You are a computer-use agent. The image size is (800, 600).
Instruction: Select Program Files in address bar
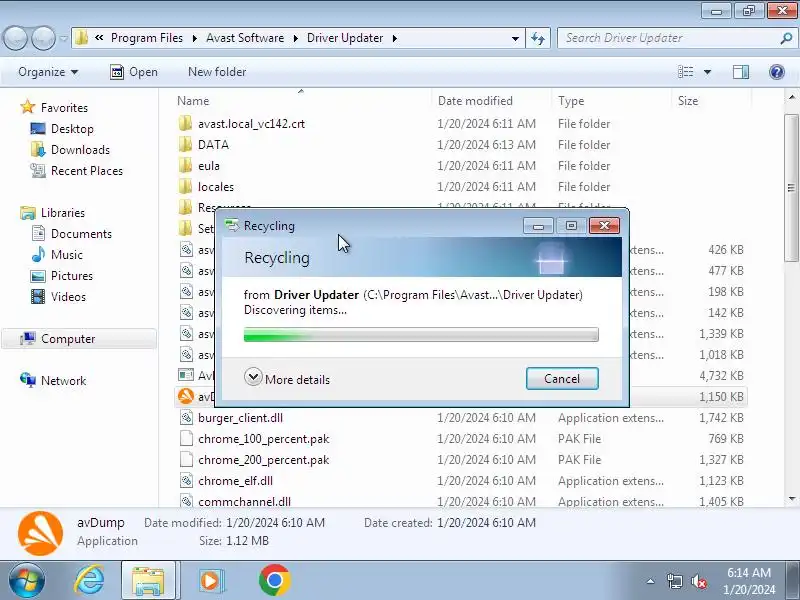(x=147, y=38)
